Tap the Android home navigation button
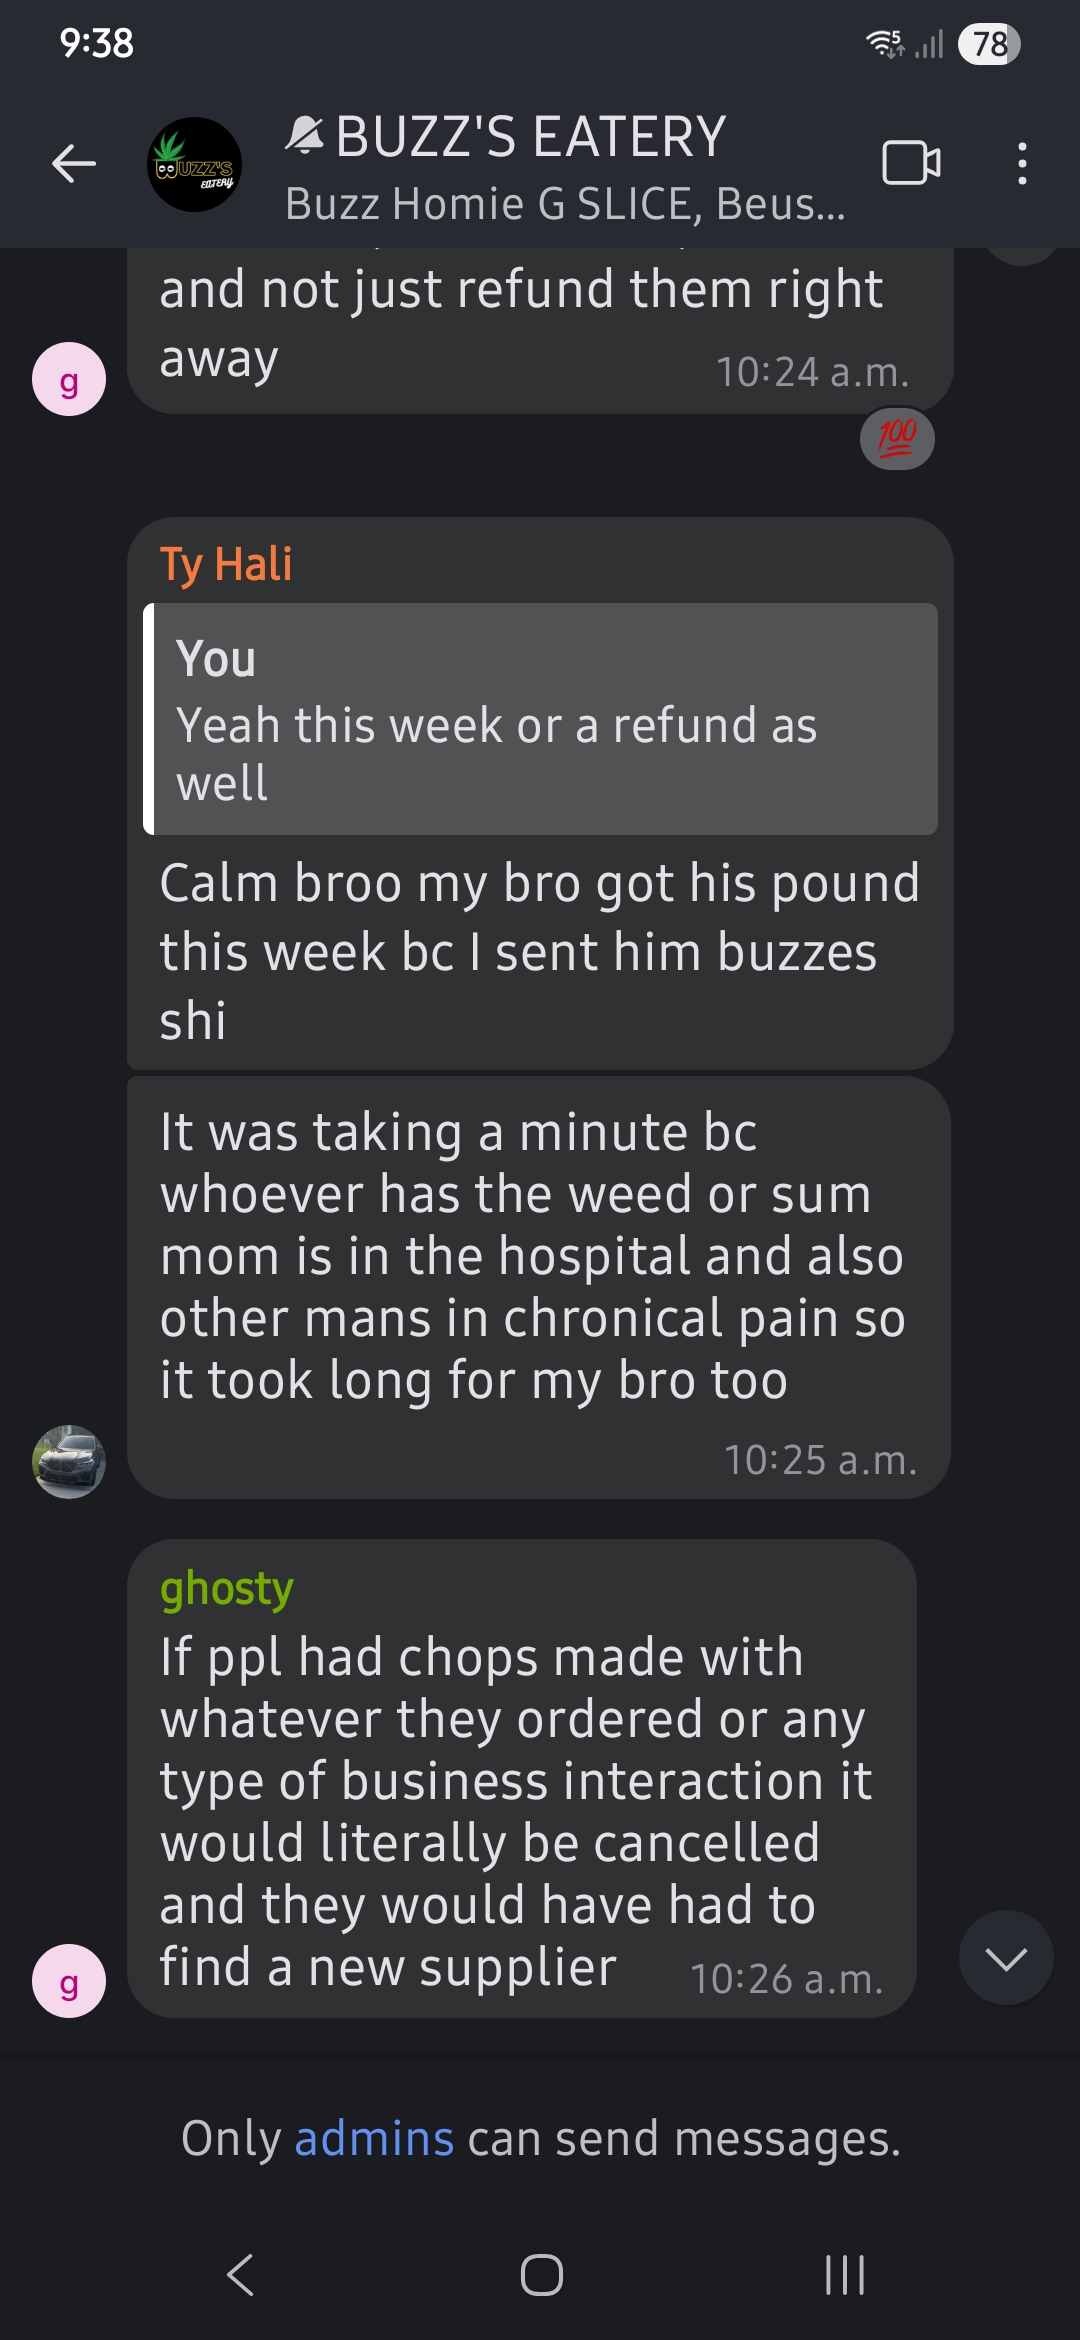This screenshot has height=2340, width=1080. [x=541, y=2275]
